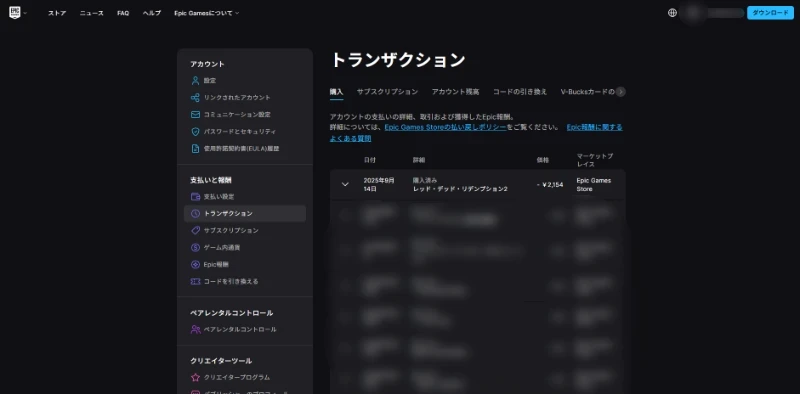Viewport: 800px width, 394px height.
Task: Click the tab scroll right arrow
Action: point(620,92)
